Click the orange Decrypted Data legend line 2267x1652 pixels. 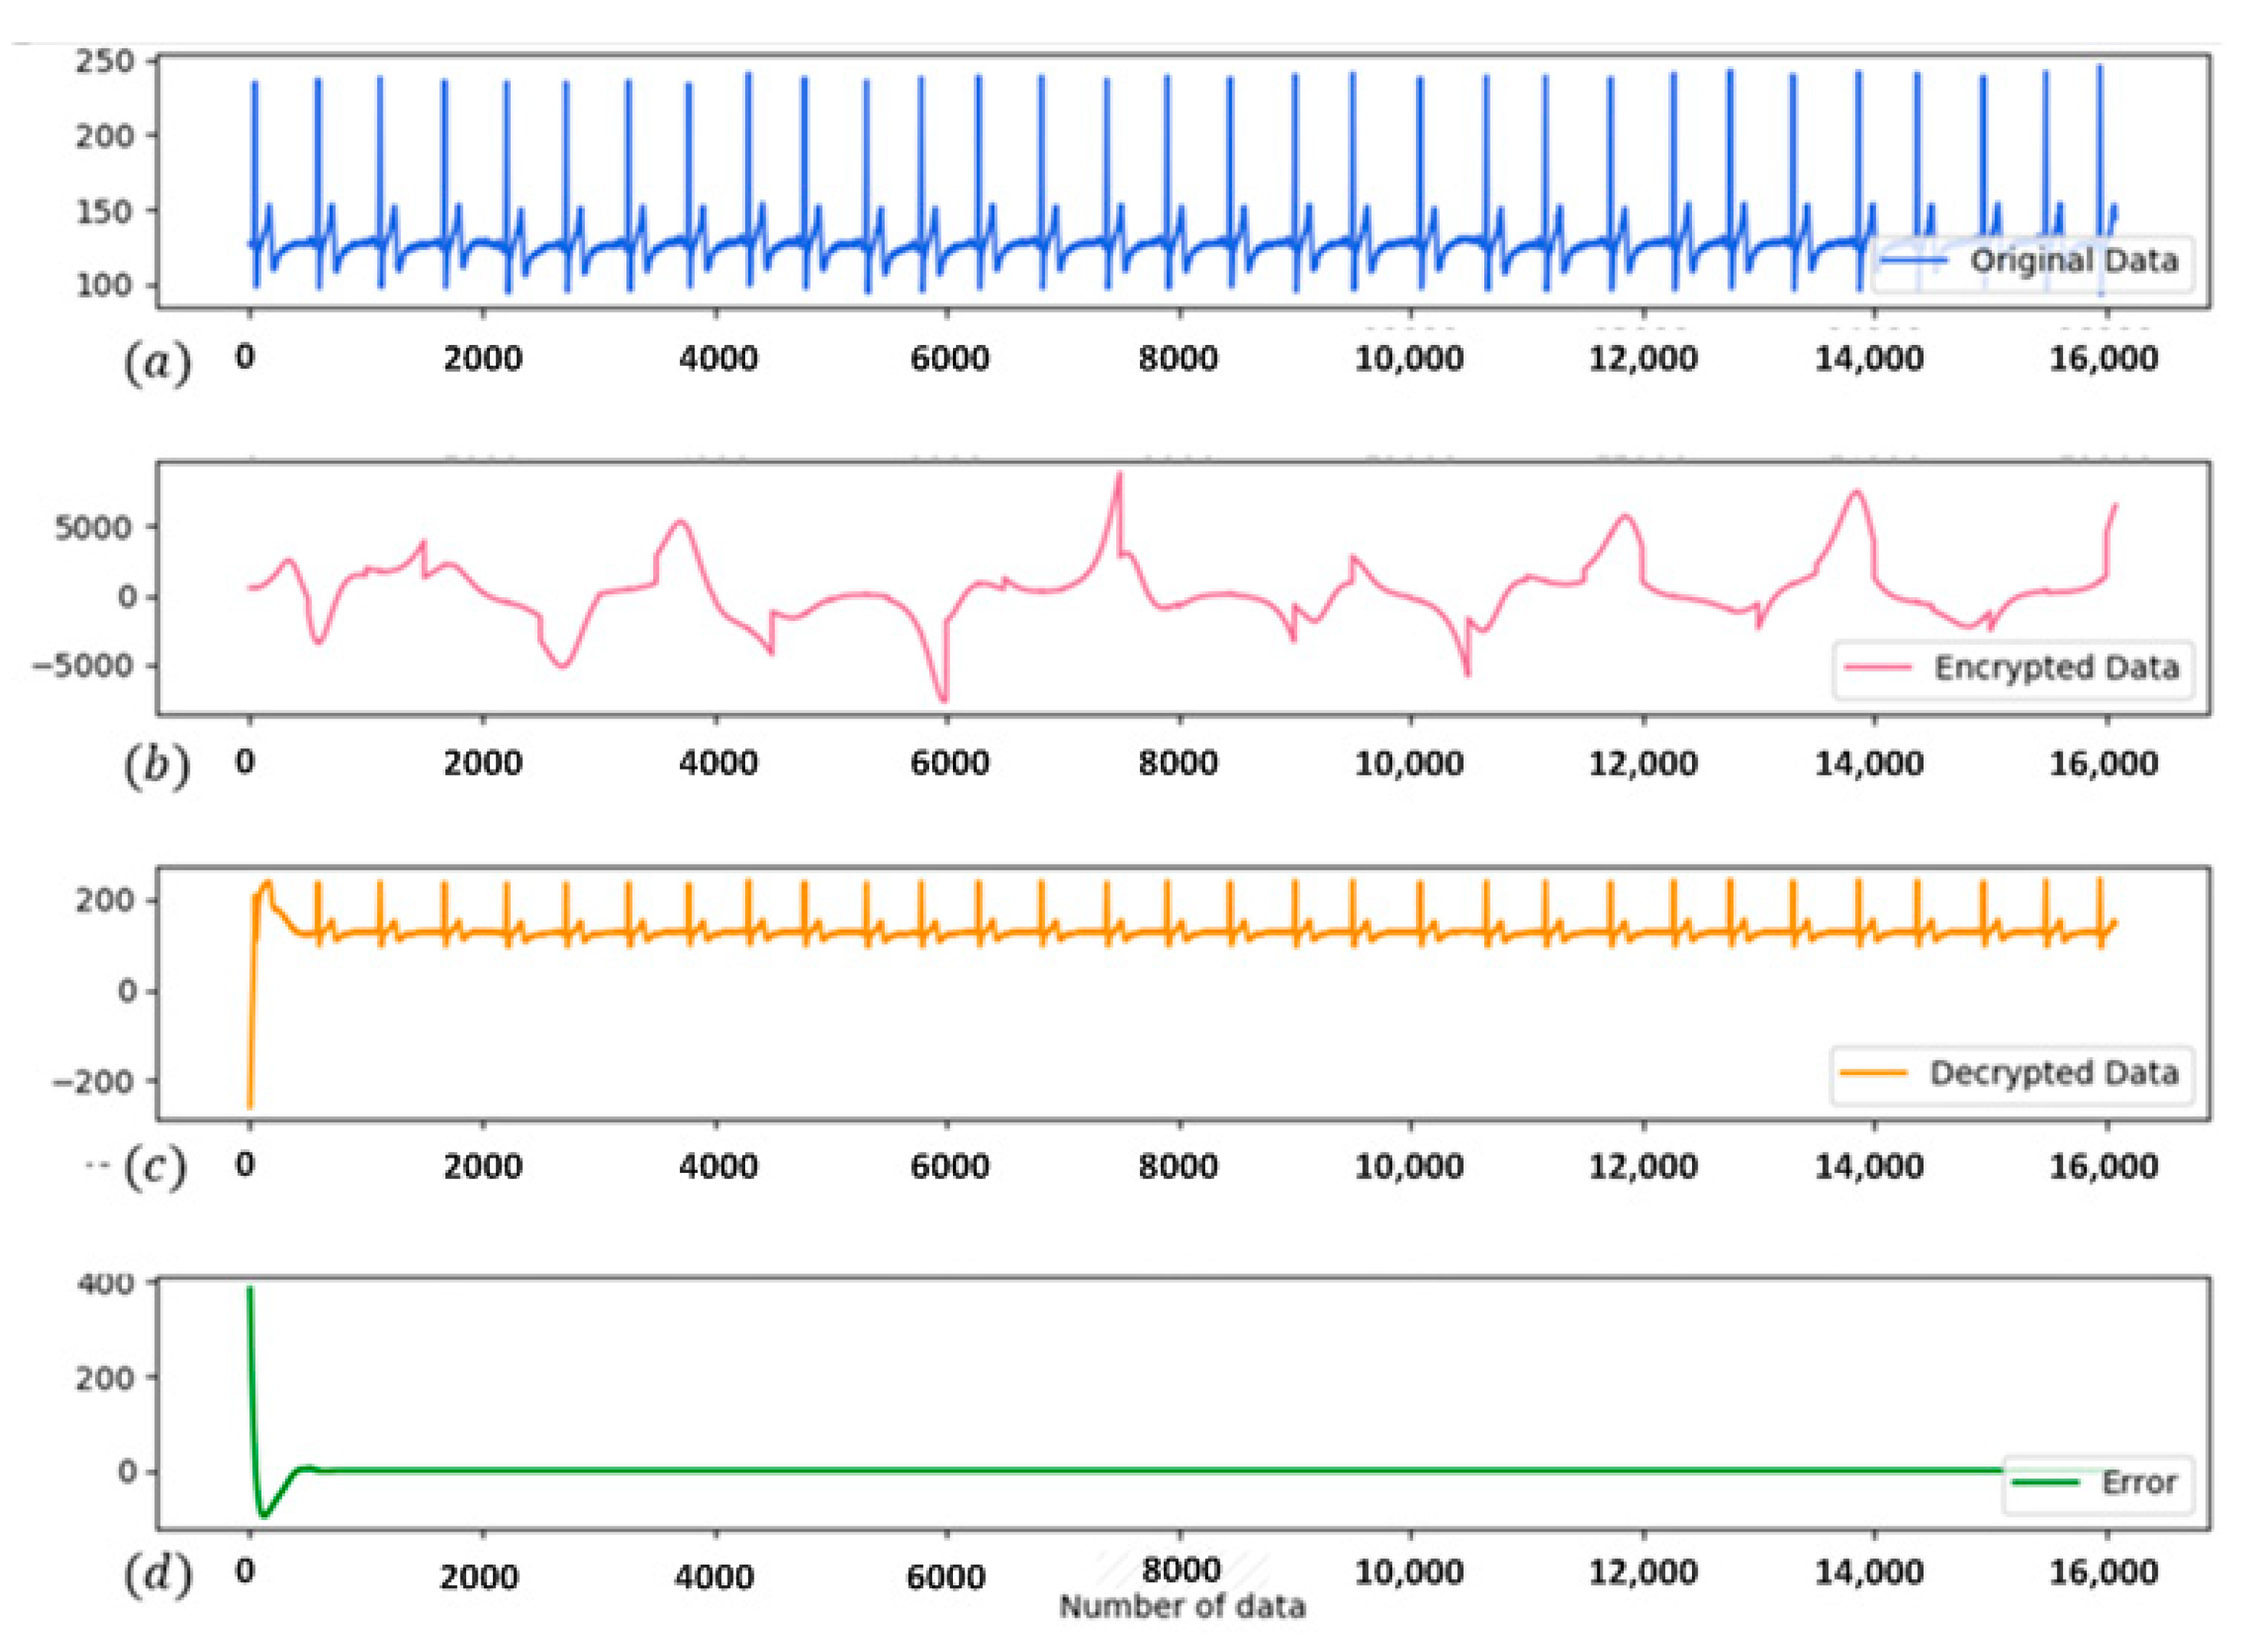pyautogui.click(x=1874, y=1073)
